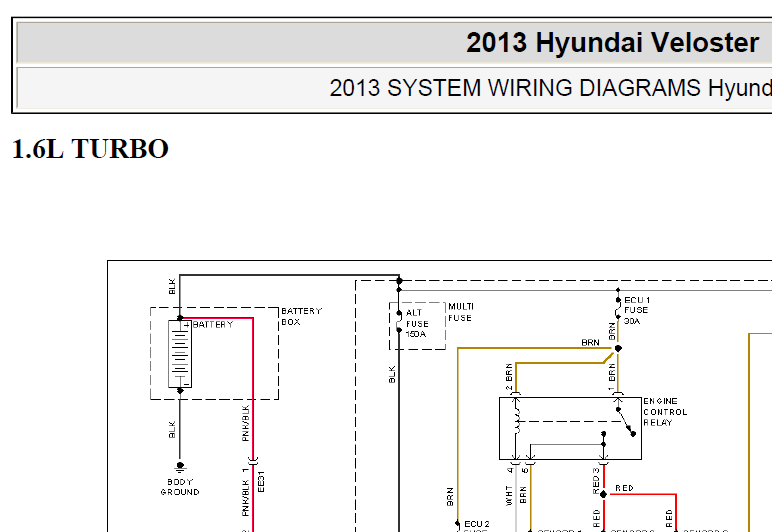Click the "ALT FUSE 150A" label
772x532 pixels.
pyautogui.click(x=417, y=323)
